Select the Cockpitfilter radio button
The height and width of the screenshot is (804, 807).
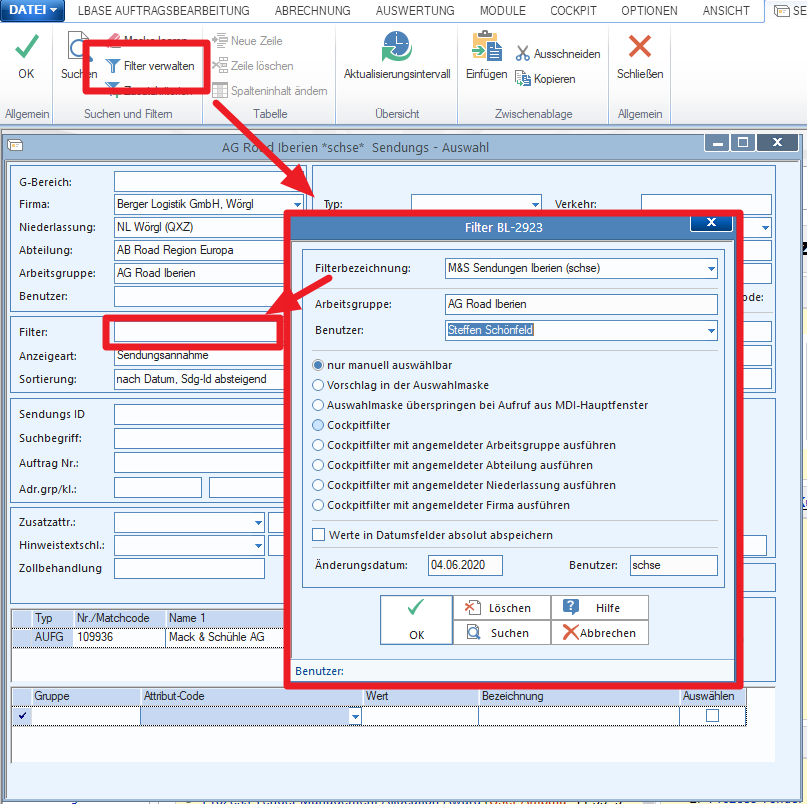pyautogui.click(x=318, y=425)
